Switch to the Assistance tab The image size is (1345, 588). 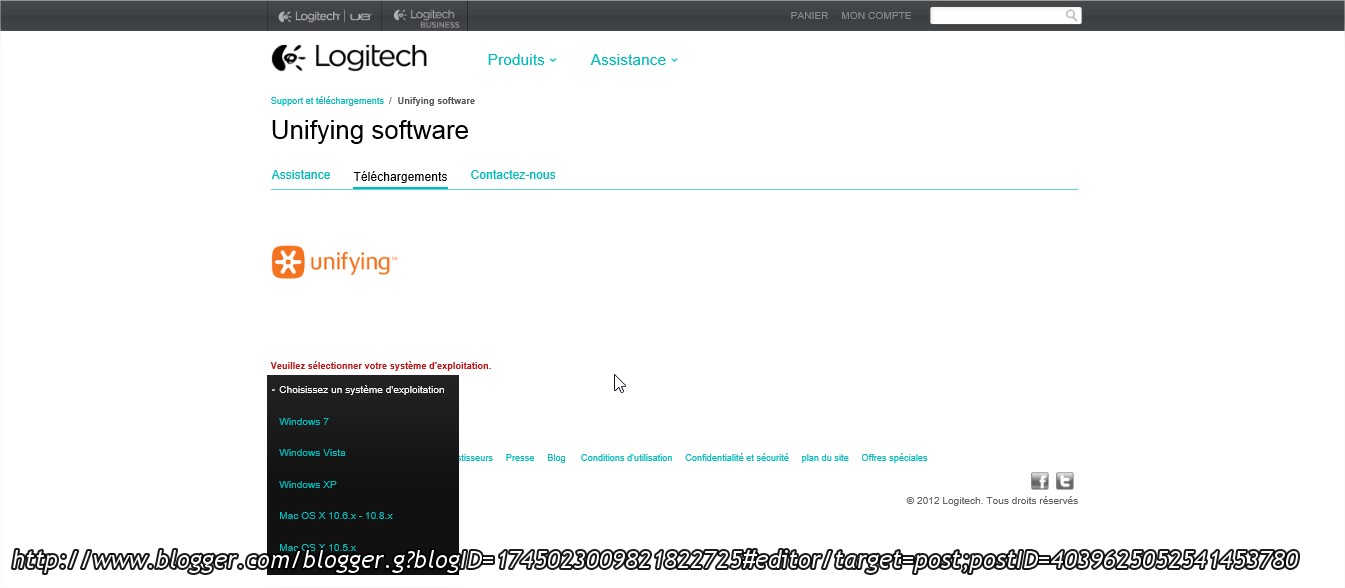click(301, 175)
